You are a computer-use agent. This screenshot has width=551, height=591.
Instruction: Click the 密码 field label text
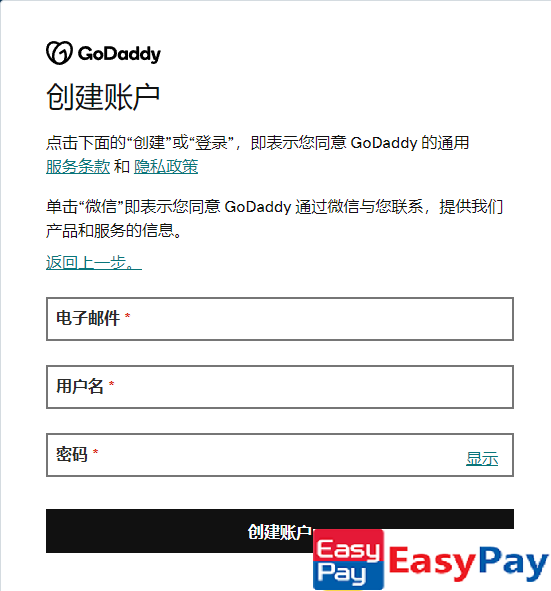tap(72, 454)
